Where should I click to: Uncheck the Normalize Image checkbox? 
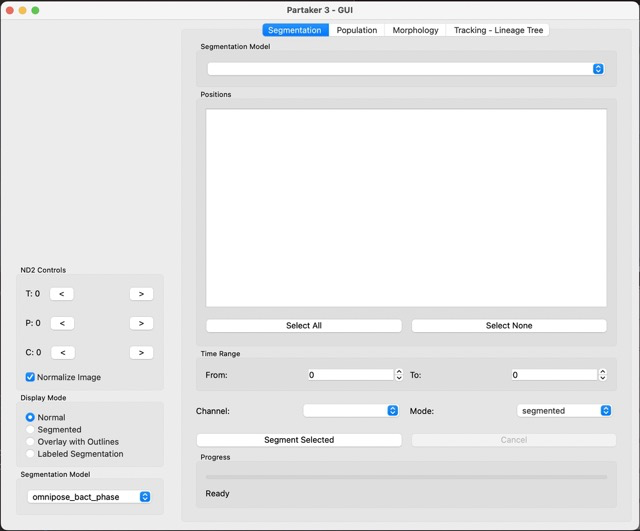30,377
